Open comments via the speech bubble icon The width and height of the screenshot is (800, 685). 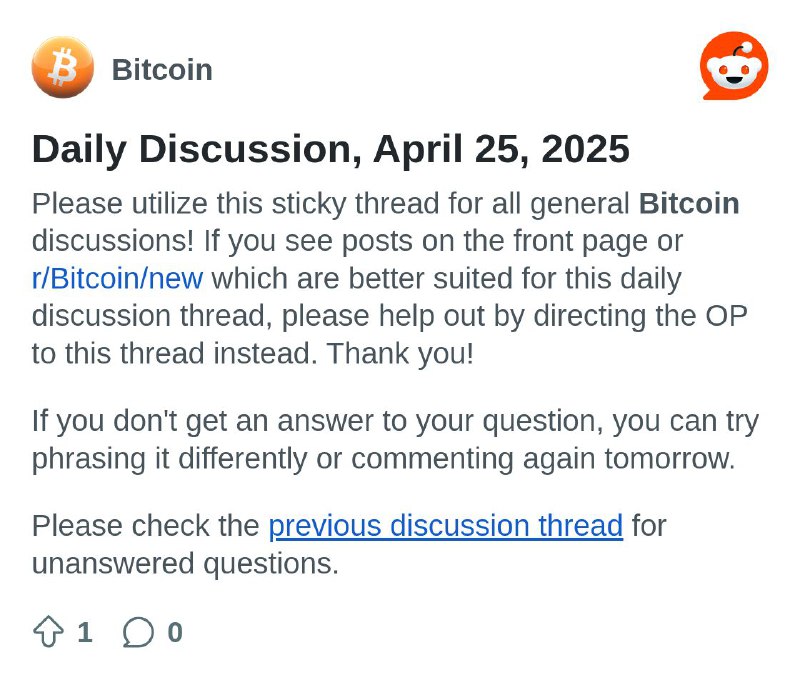pyautogui.click(x=138, y=632)
